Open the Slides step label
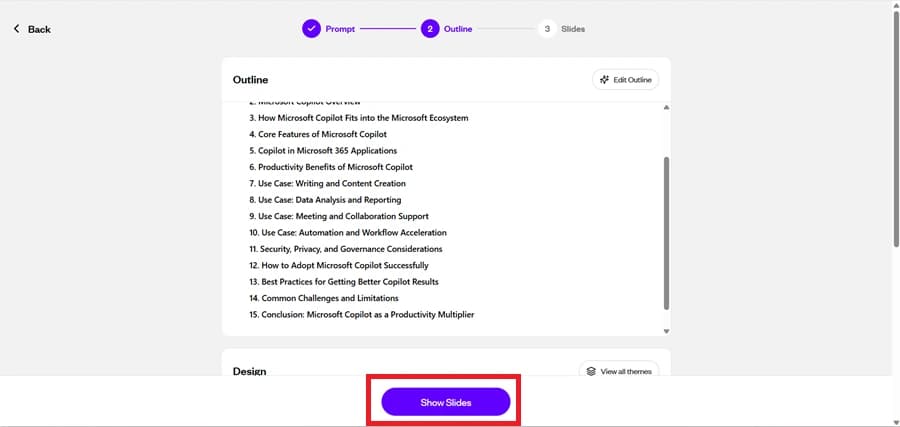Viewport: 900px width, 427px height. point(573,29)
